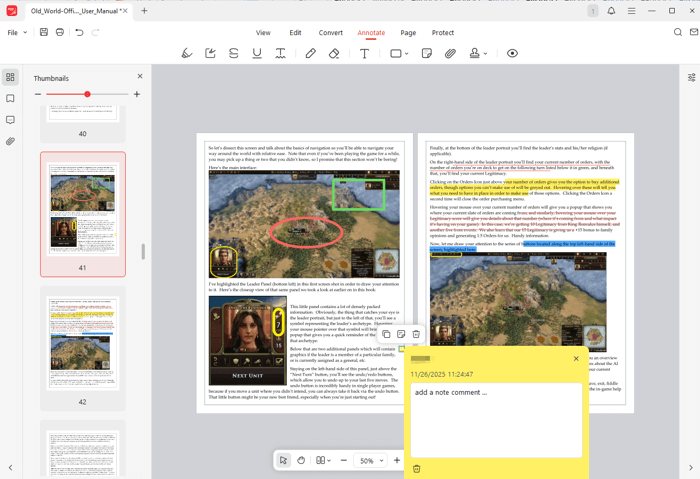Image resolution: width=700 pixels, height=479 pixels.
Task: Click the note comment text field
Action: pyautogui.click(x=496, y=420)
